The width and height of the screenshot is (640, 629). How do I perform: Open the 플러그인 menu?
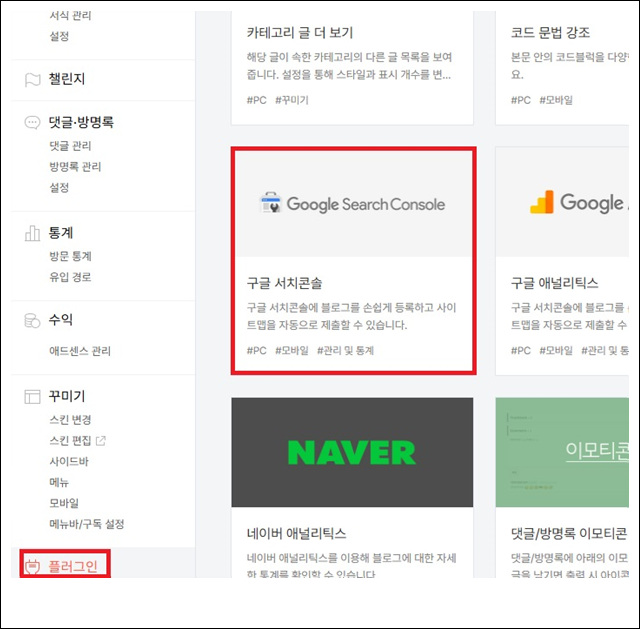tap(73, 566)
